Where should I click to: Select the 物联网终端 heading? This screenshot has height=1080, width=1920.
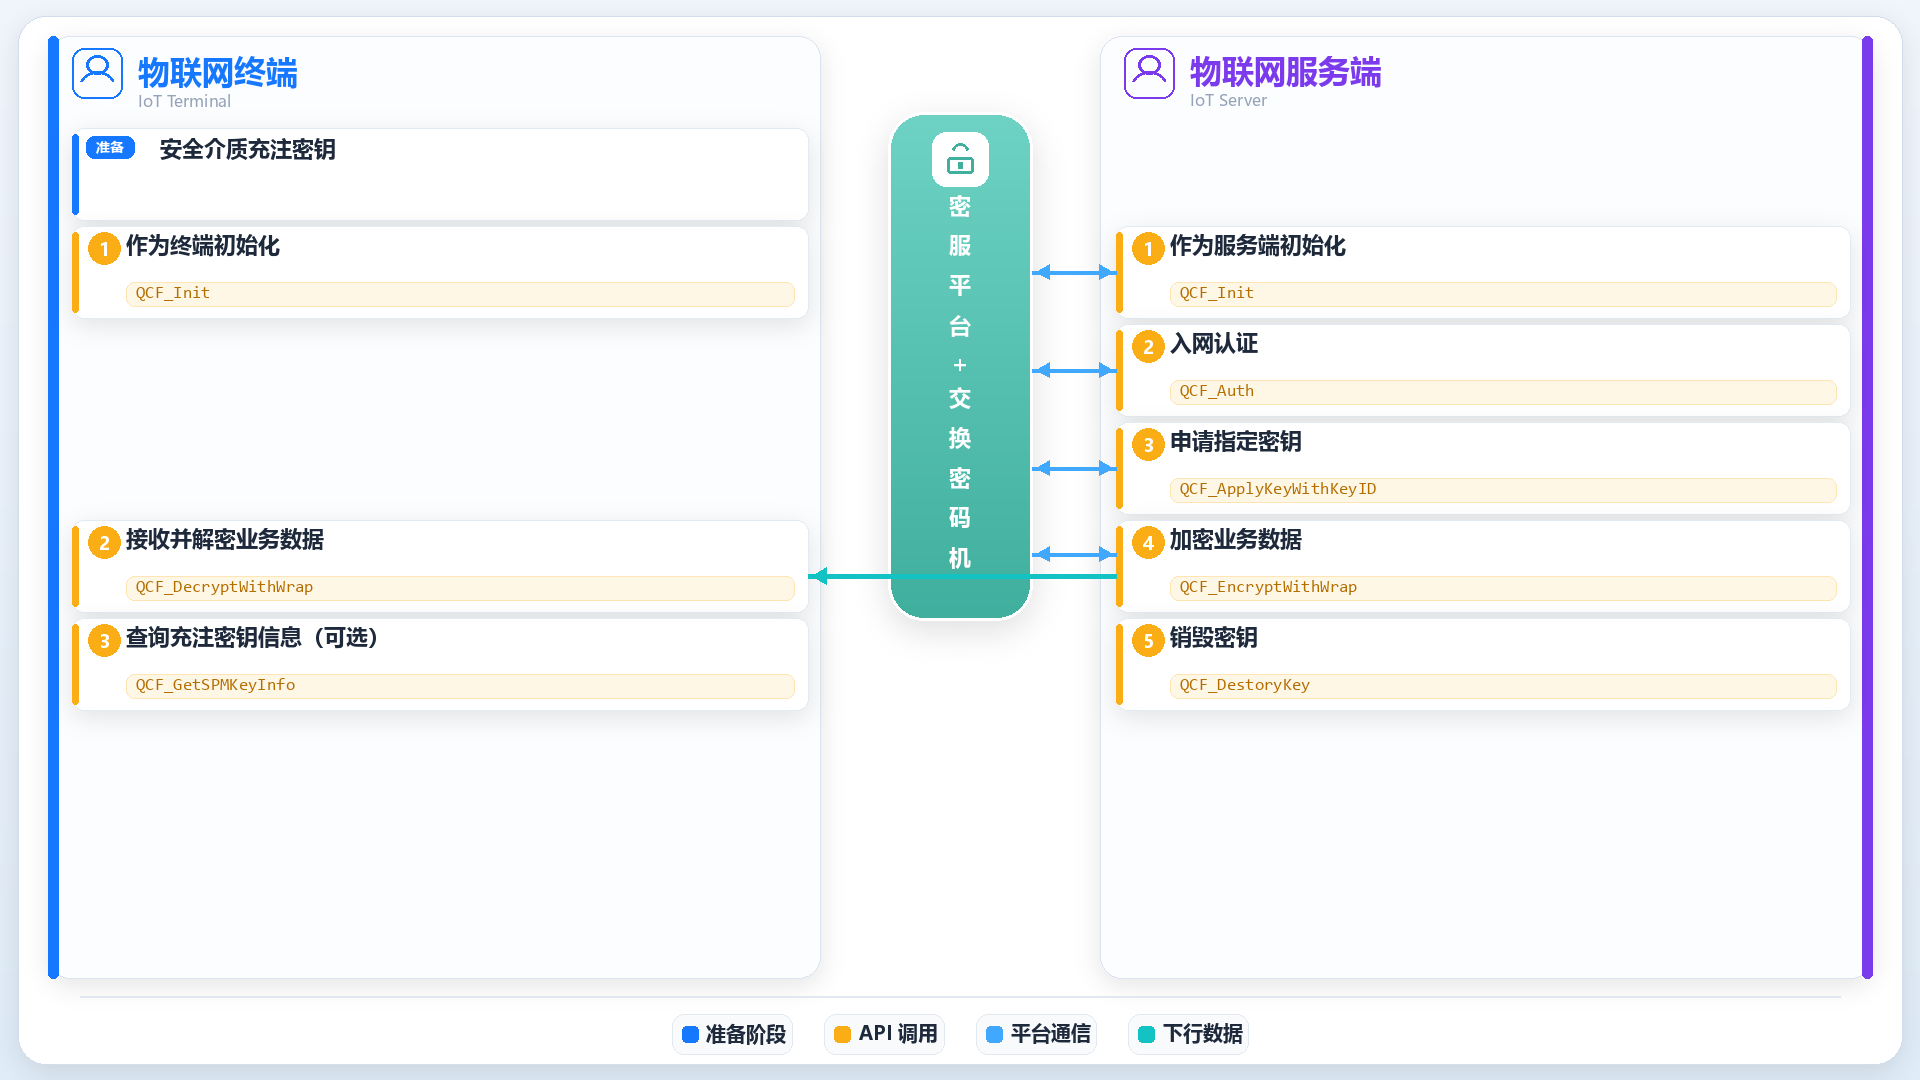tap(218, 73)
